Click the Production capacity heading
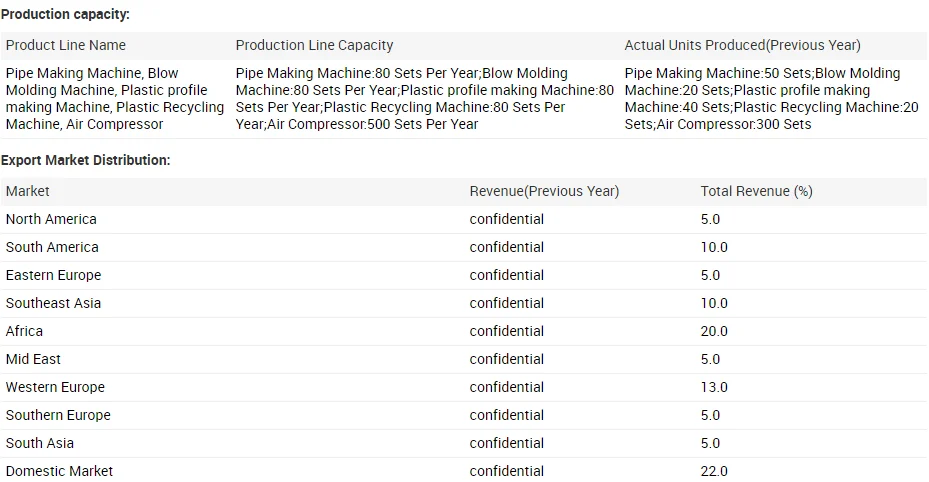929x482 pixels. [66, 14]
